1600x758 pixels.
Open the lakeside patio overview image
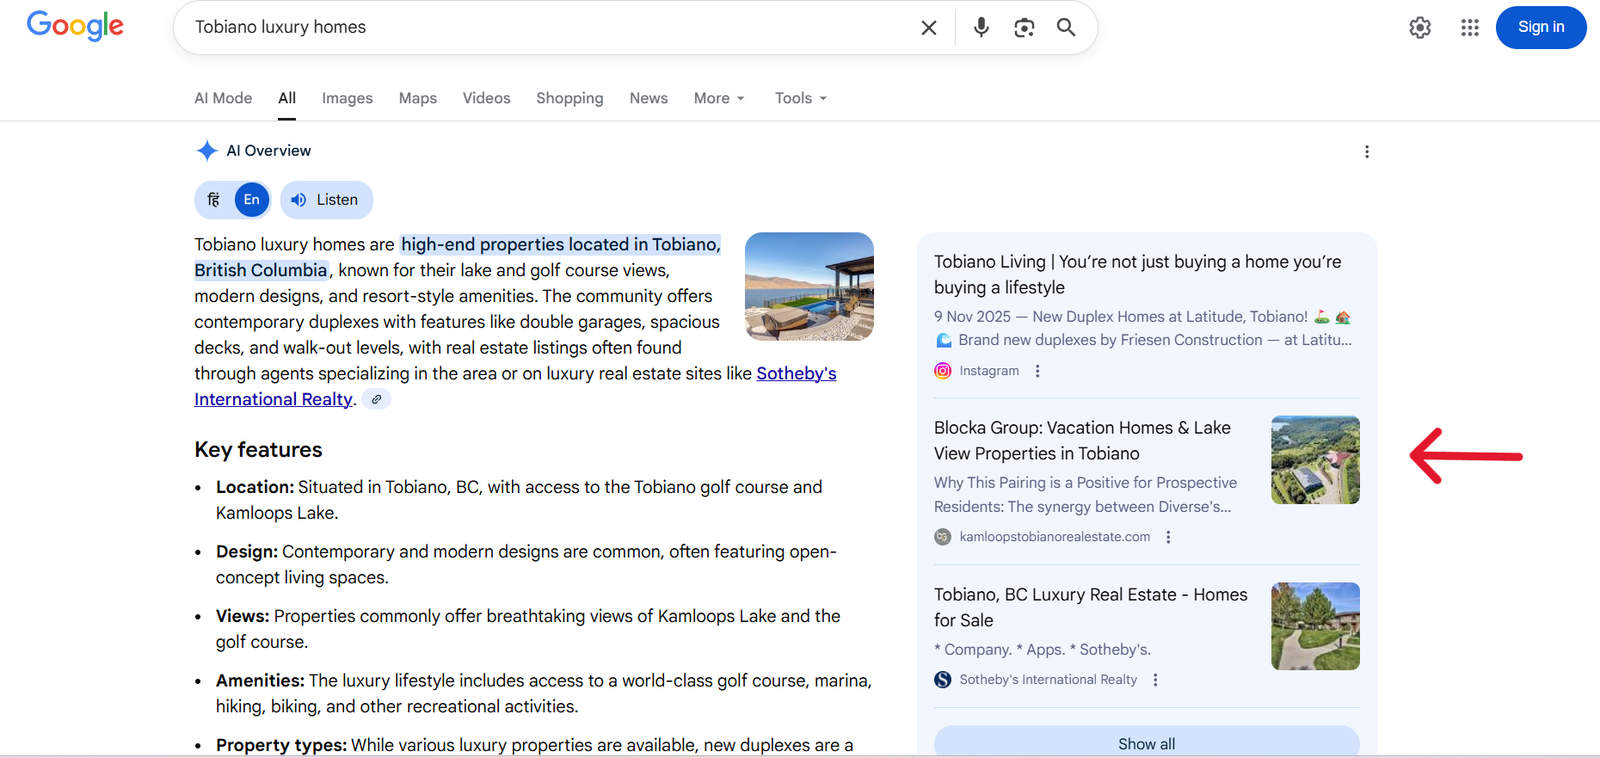pos(809,287)
